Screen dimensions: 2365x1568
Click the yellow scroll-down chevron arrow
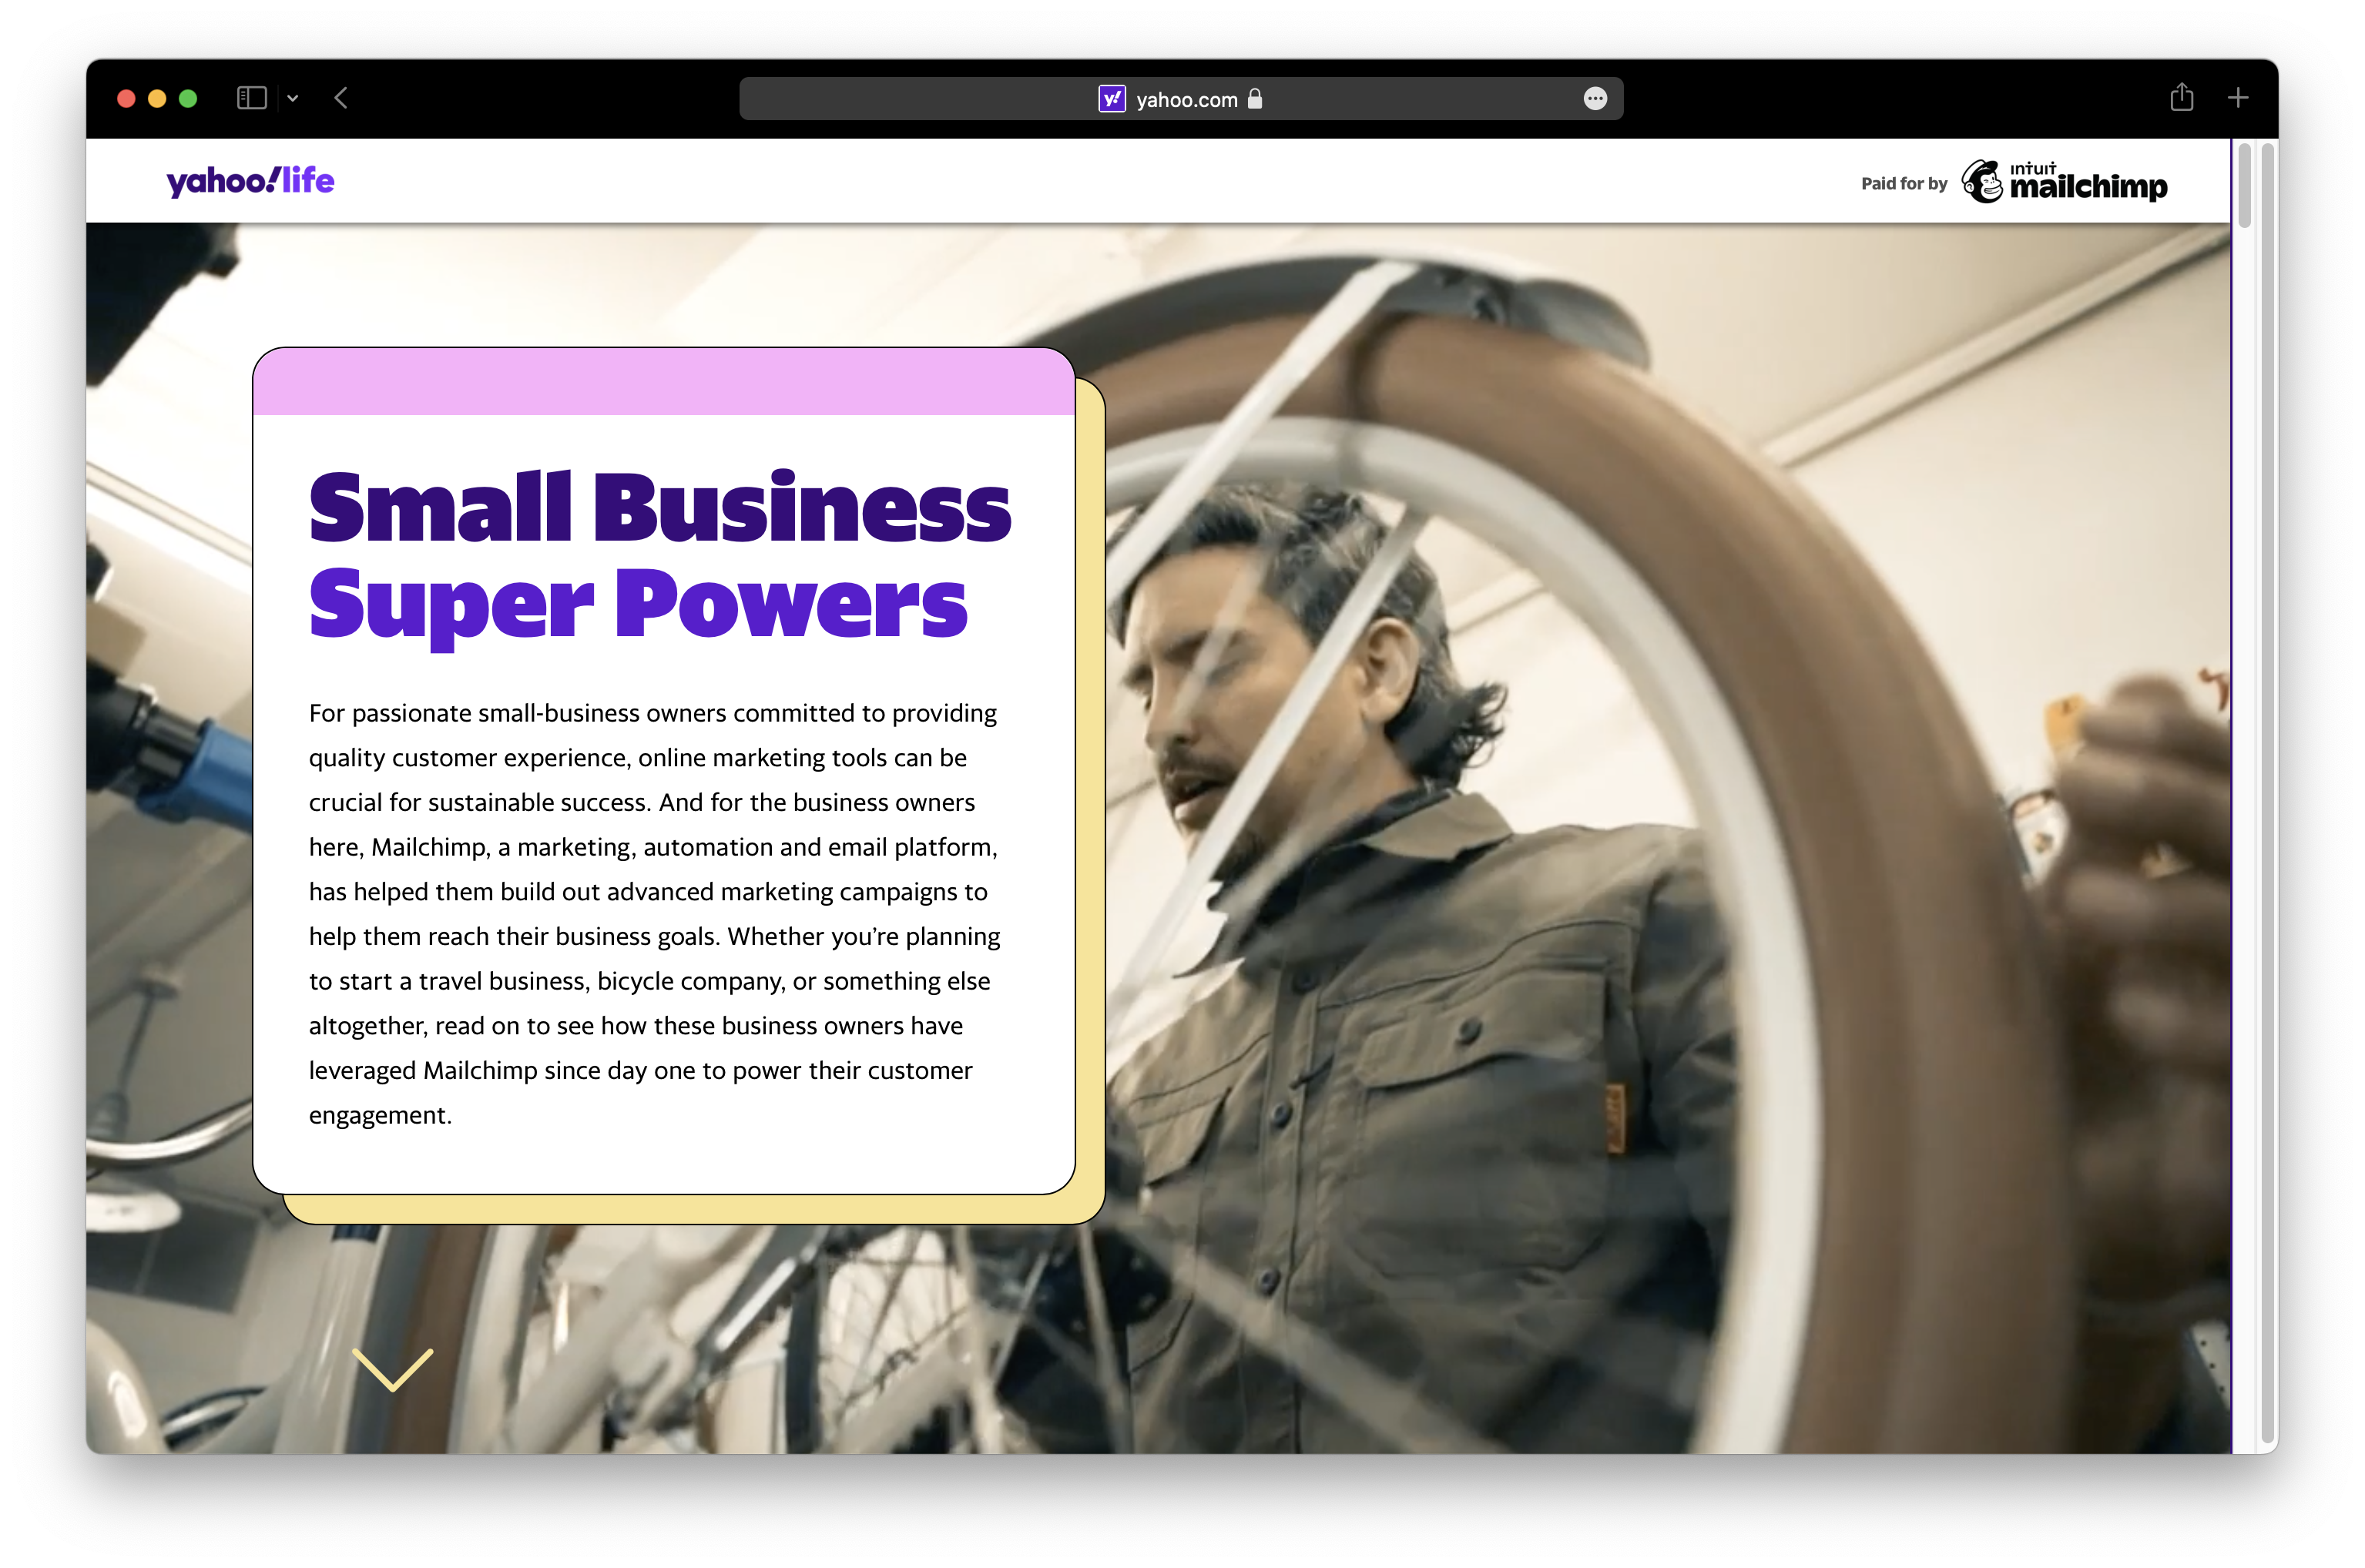coord(392,1369)
